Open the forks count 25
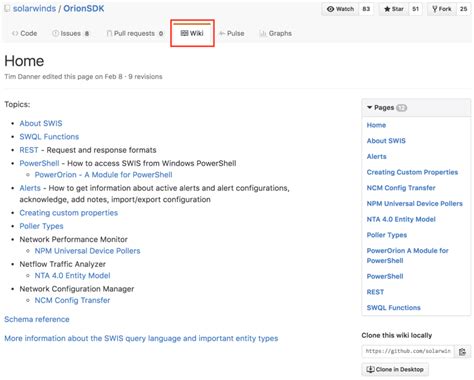474x380 pixels. pyautogui.click(x=463, y=9)
